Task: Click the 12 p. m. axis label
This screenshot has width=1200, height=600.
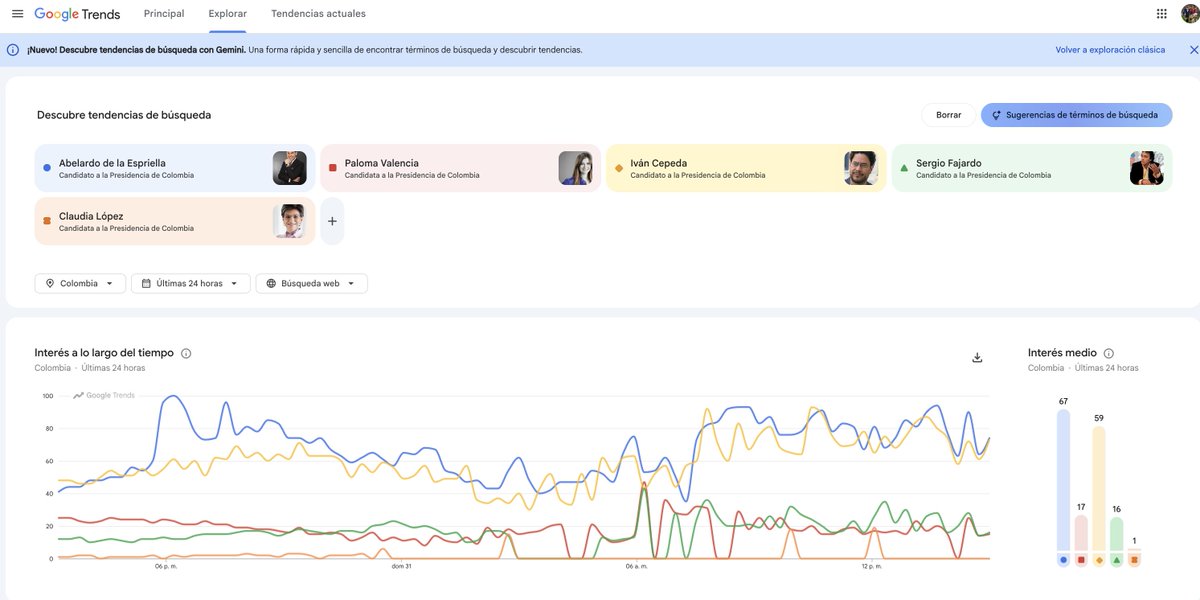Action: click(x=872, y=567)
